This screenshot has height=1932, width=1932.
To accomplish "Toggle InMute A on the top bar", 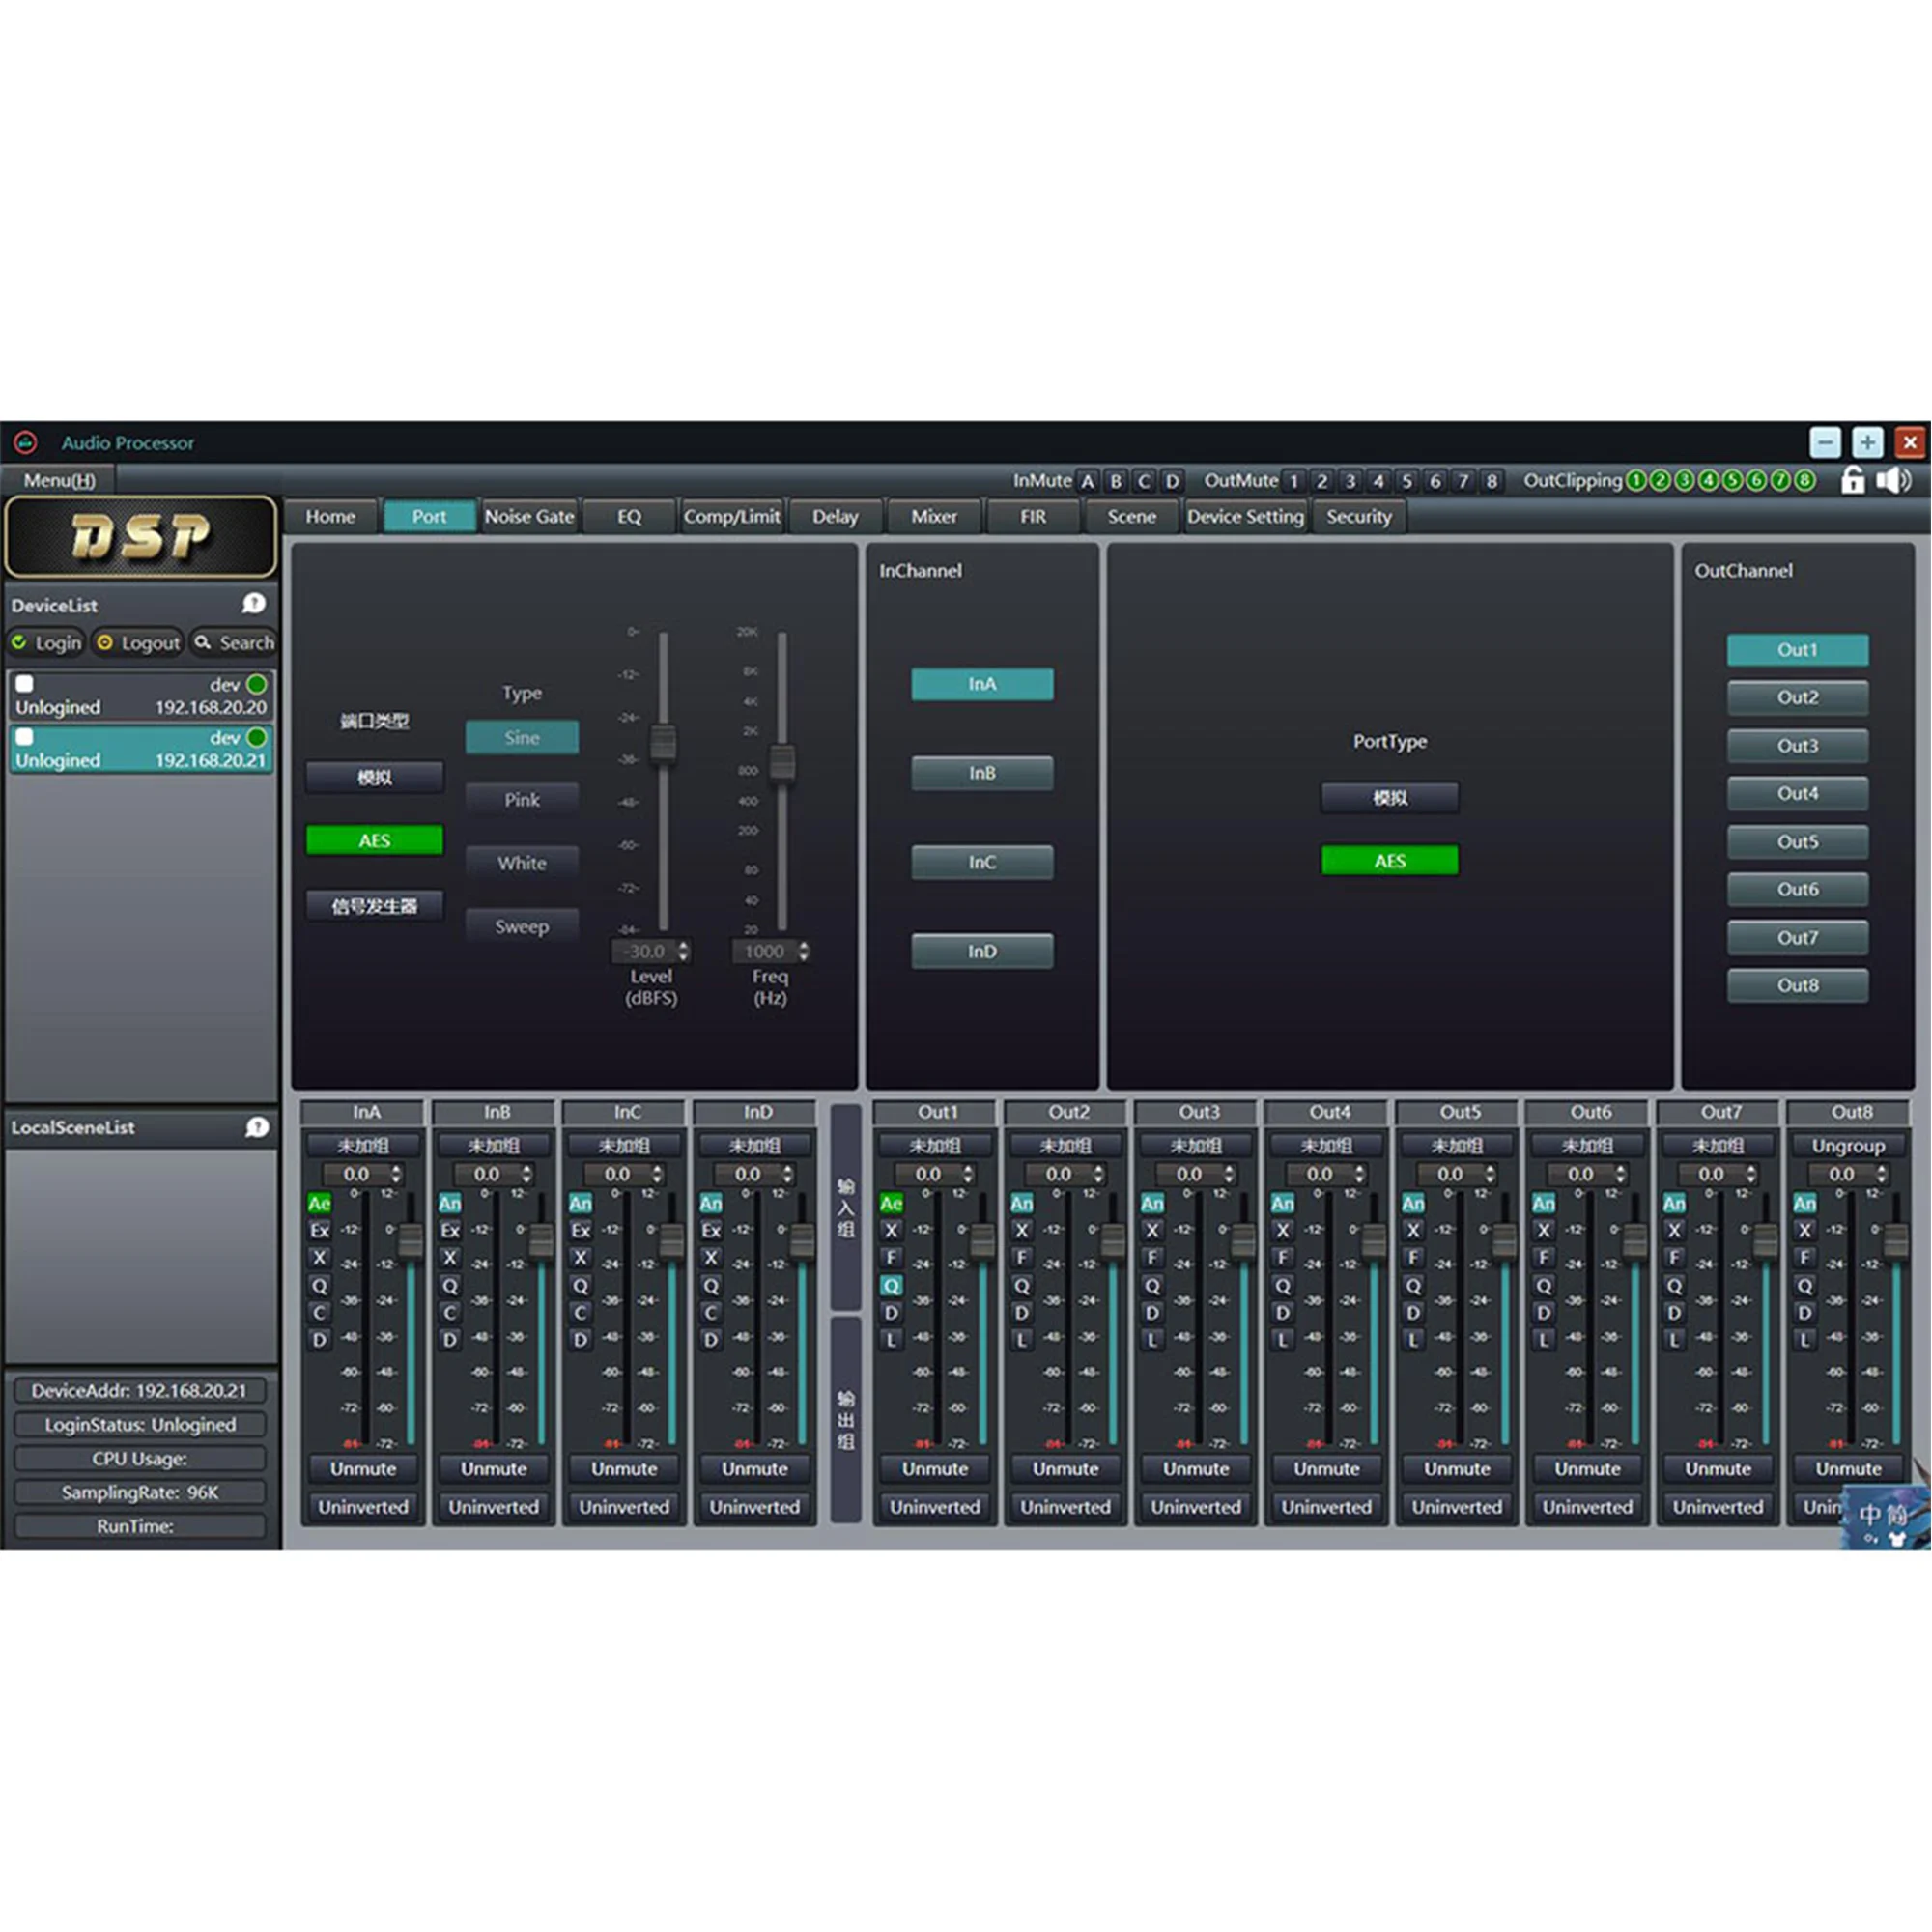I will [1087, 481].
